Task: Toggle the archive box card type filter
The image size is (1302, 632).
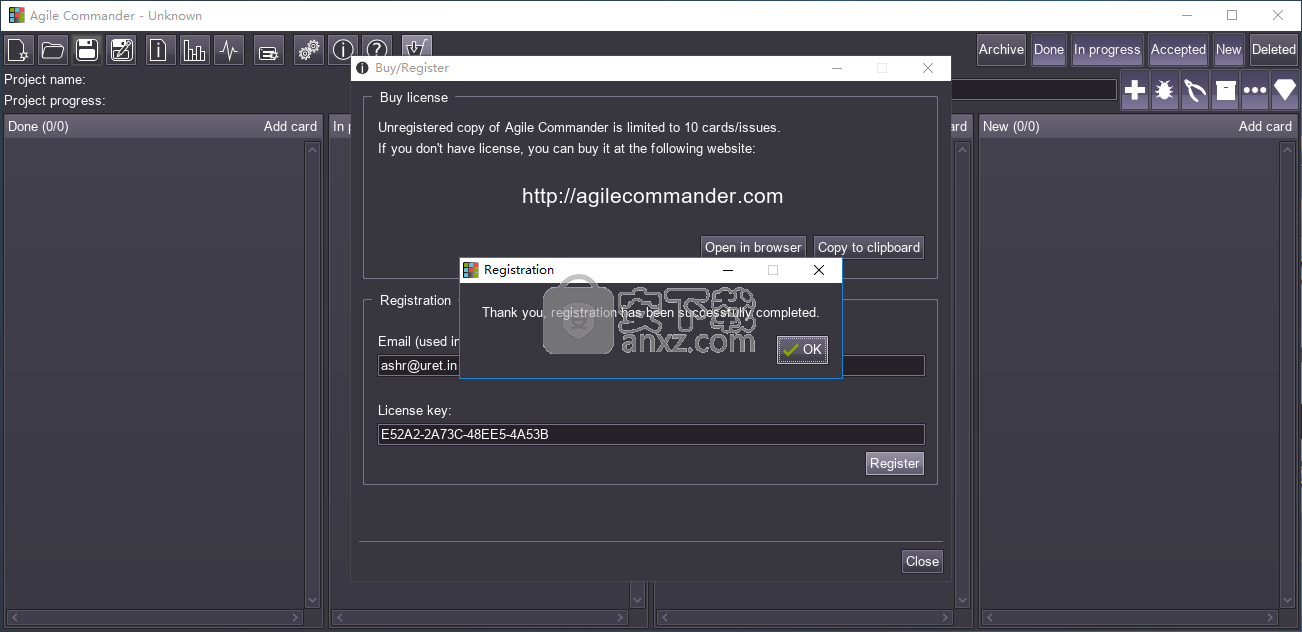Action: coord(1225,91)
